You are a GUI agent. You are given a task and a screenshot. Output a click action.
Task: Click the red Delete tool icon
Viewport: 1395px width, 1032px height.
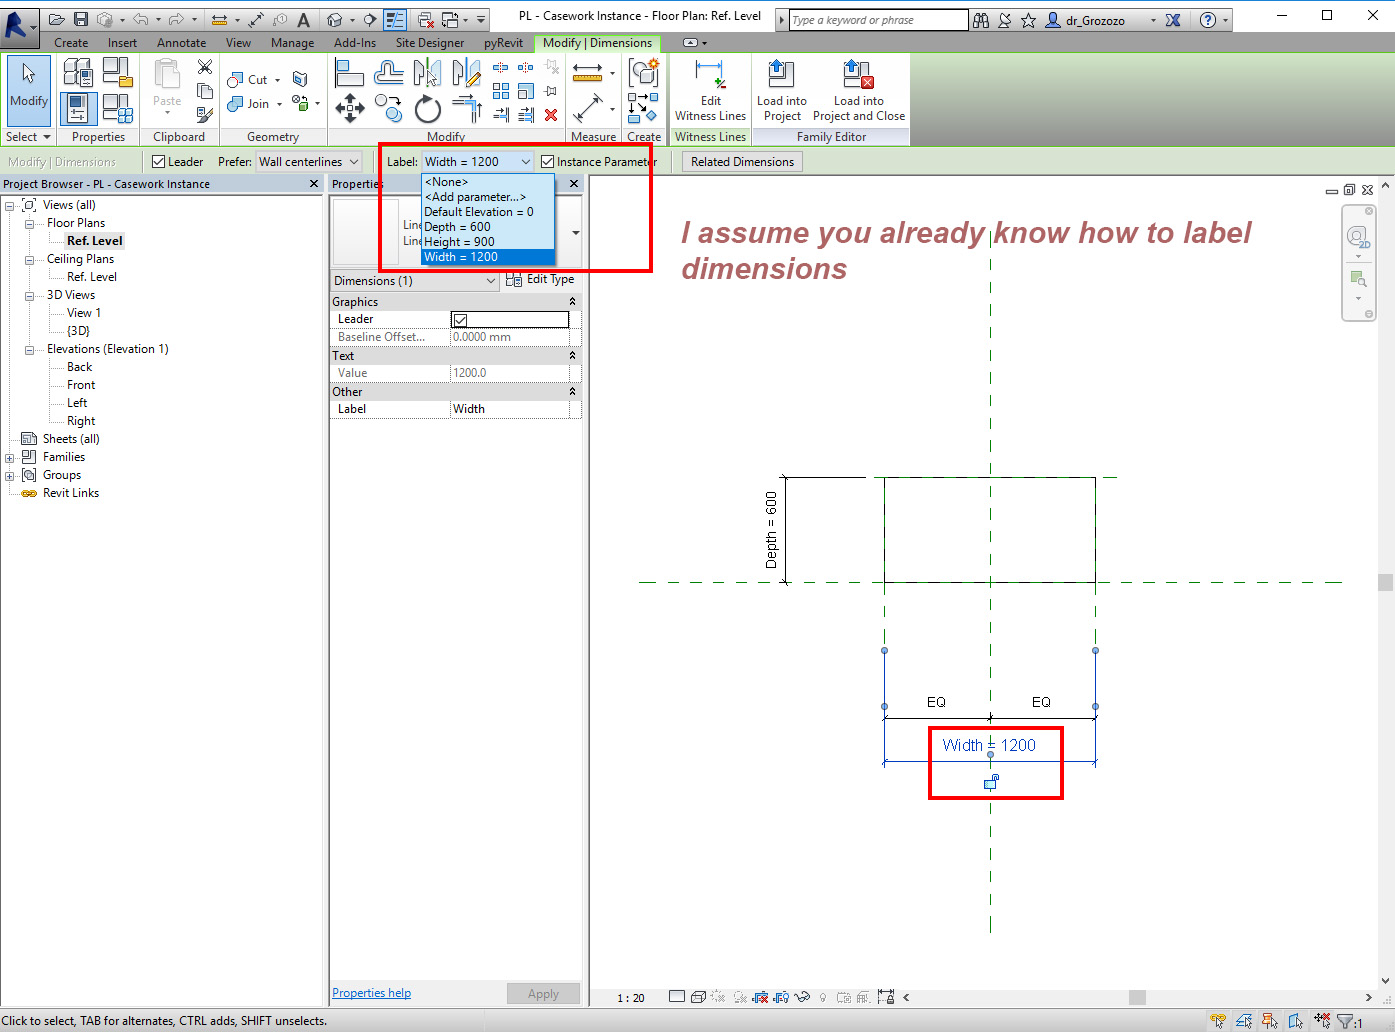point(550,116)
